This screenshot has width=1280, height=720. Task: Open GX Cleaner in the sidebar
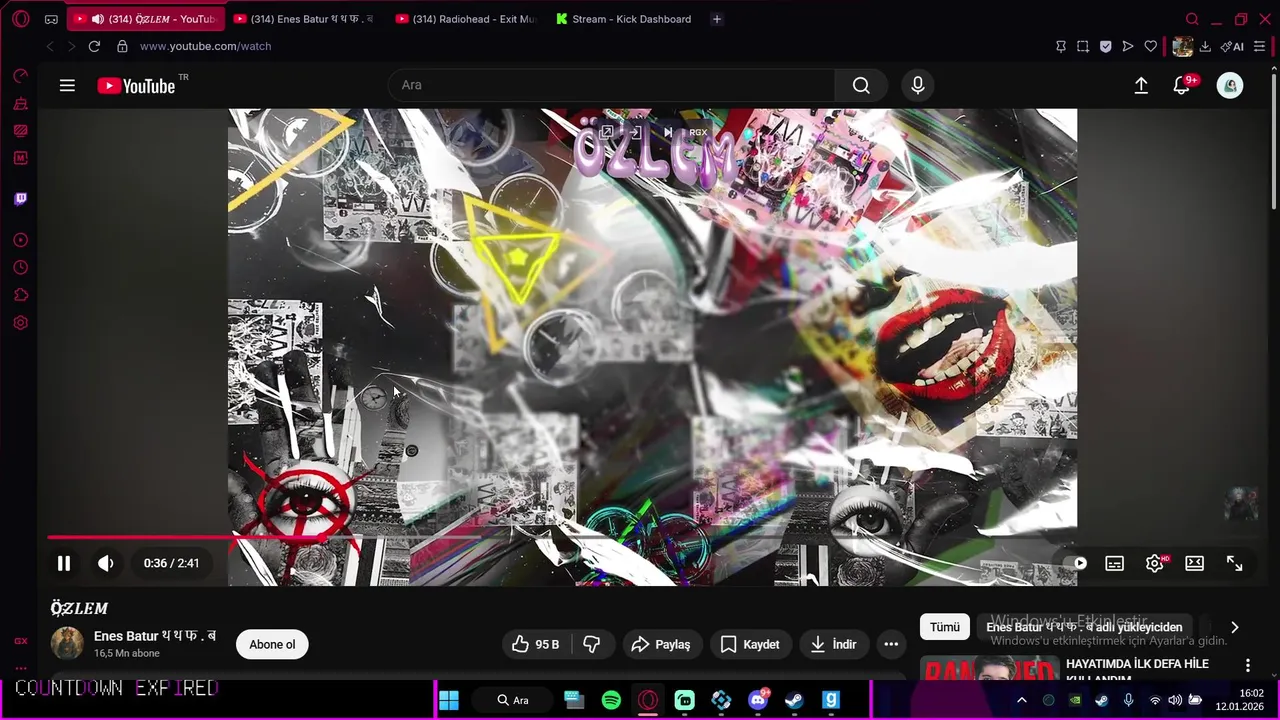(x=21, y=104)
